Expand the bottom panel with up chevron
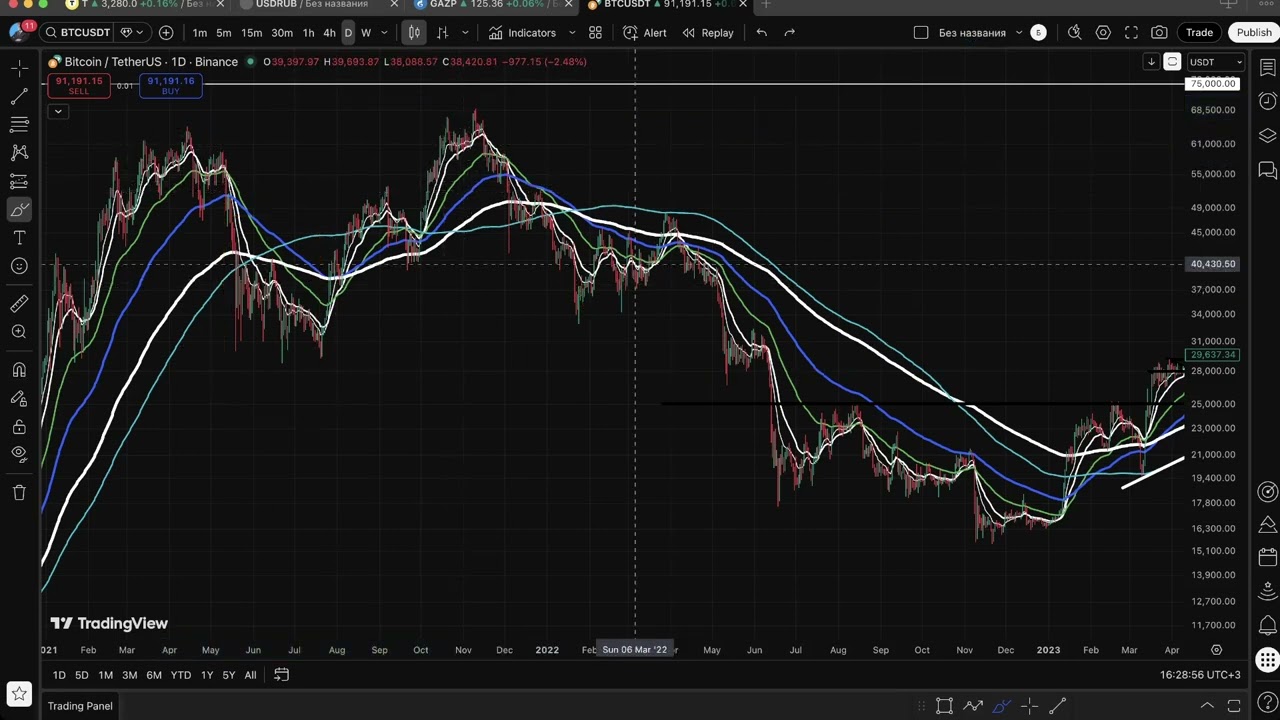Image resolution: width=1280 pixels, height=720 pixels. (x=1207, y=706)
